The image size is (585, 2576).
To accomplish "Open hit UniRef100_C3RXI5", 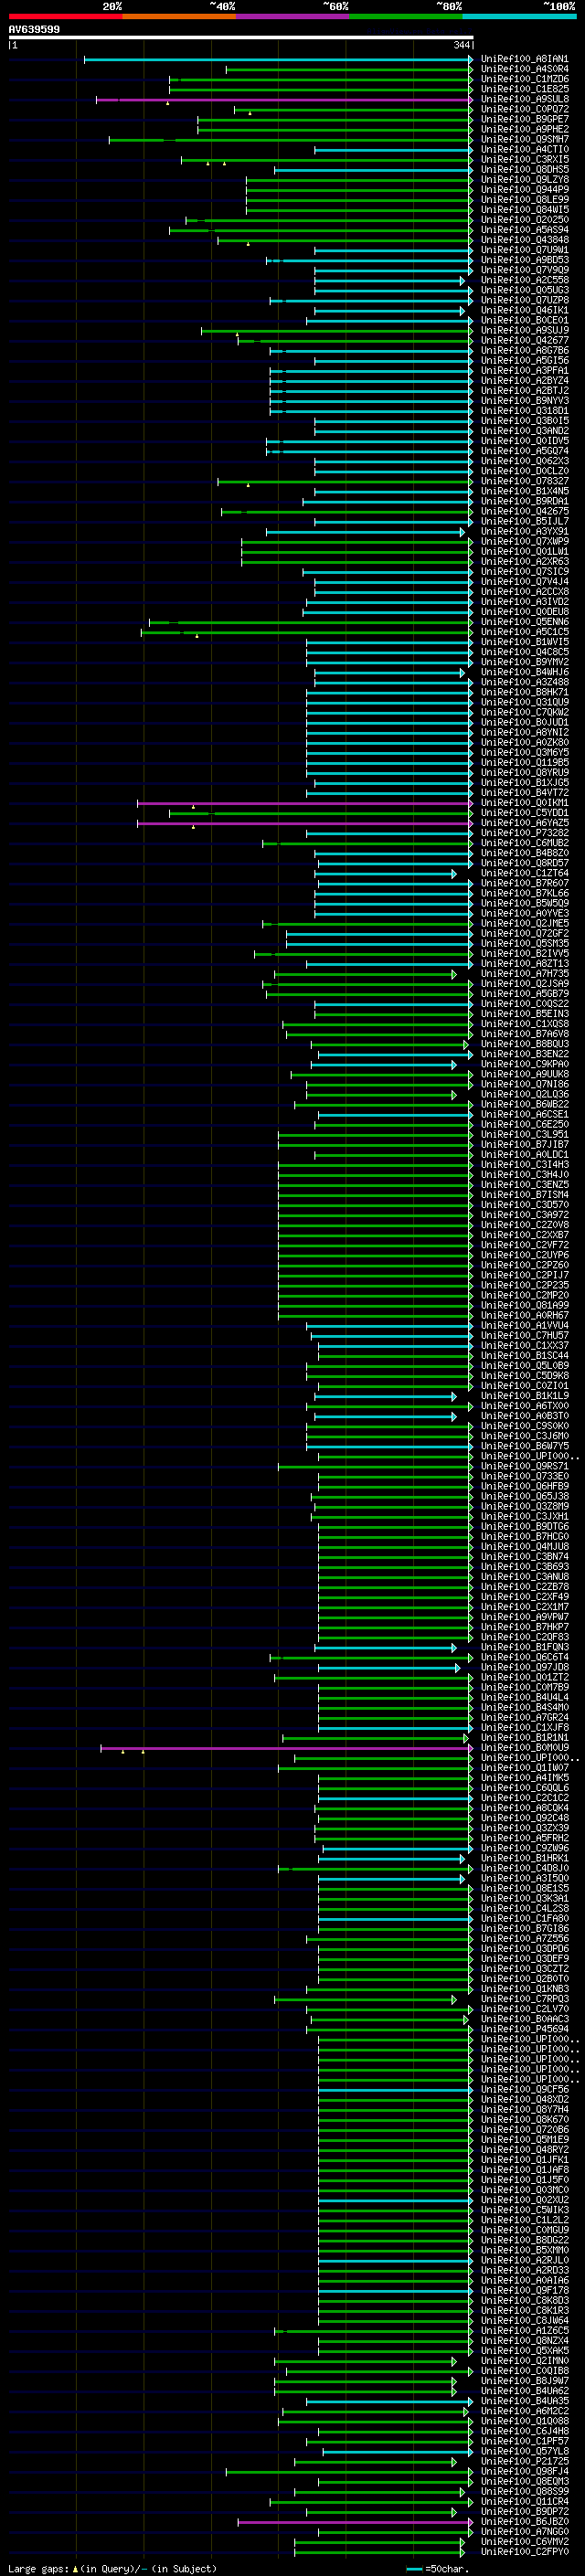I will pos(524,160).
